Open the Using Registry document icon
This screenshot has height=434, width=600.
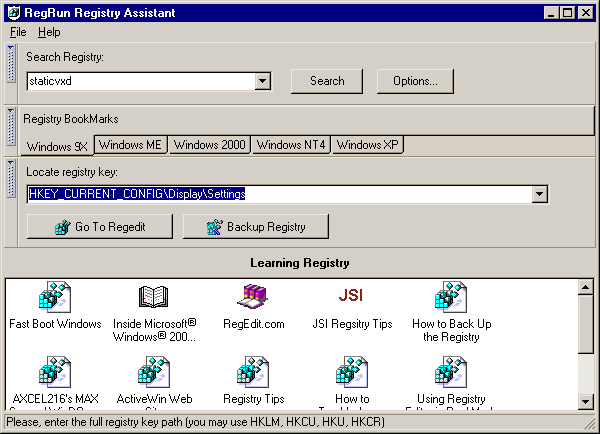451,372
